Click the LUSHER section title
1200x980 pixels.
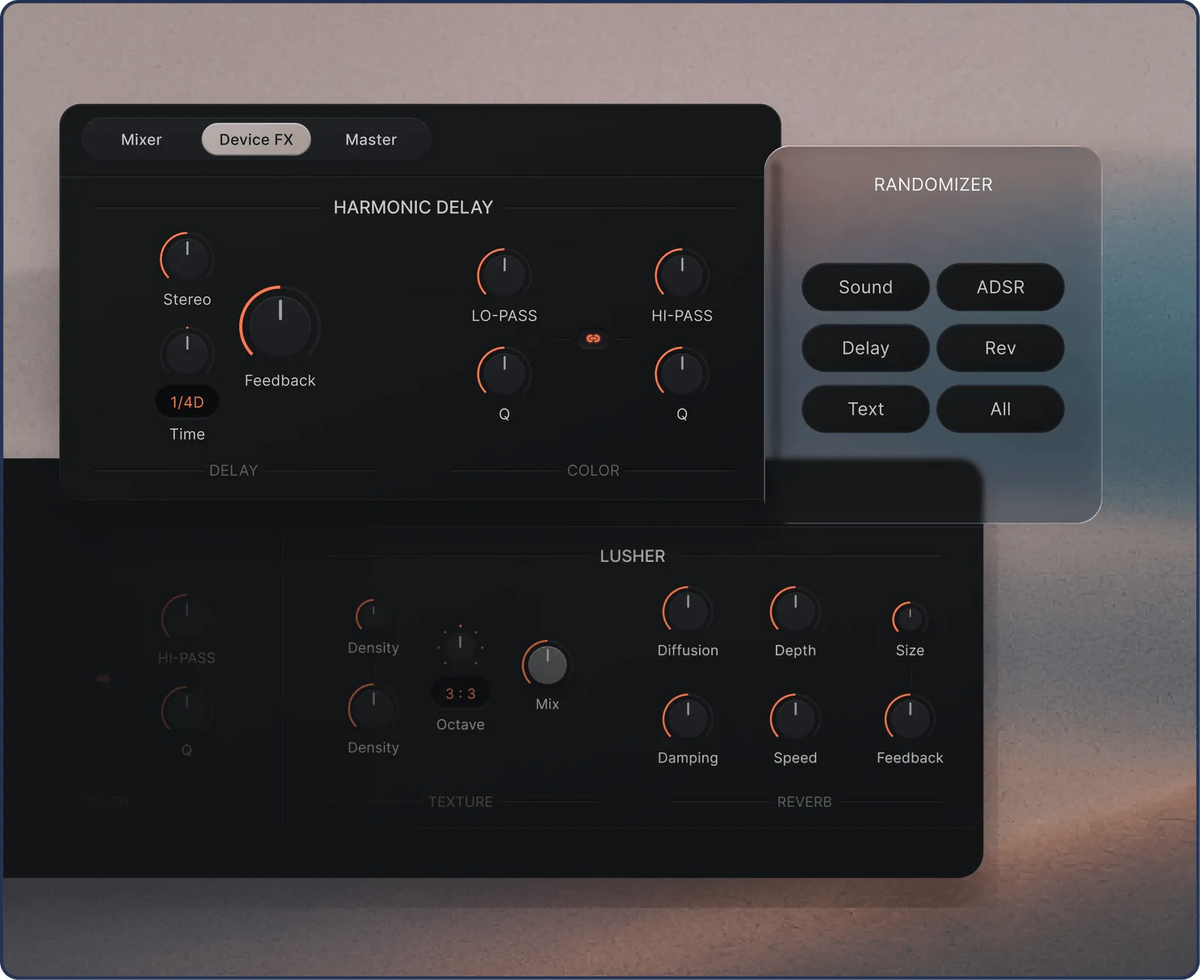(632, 556)
